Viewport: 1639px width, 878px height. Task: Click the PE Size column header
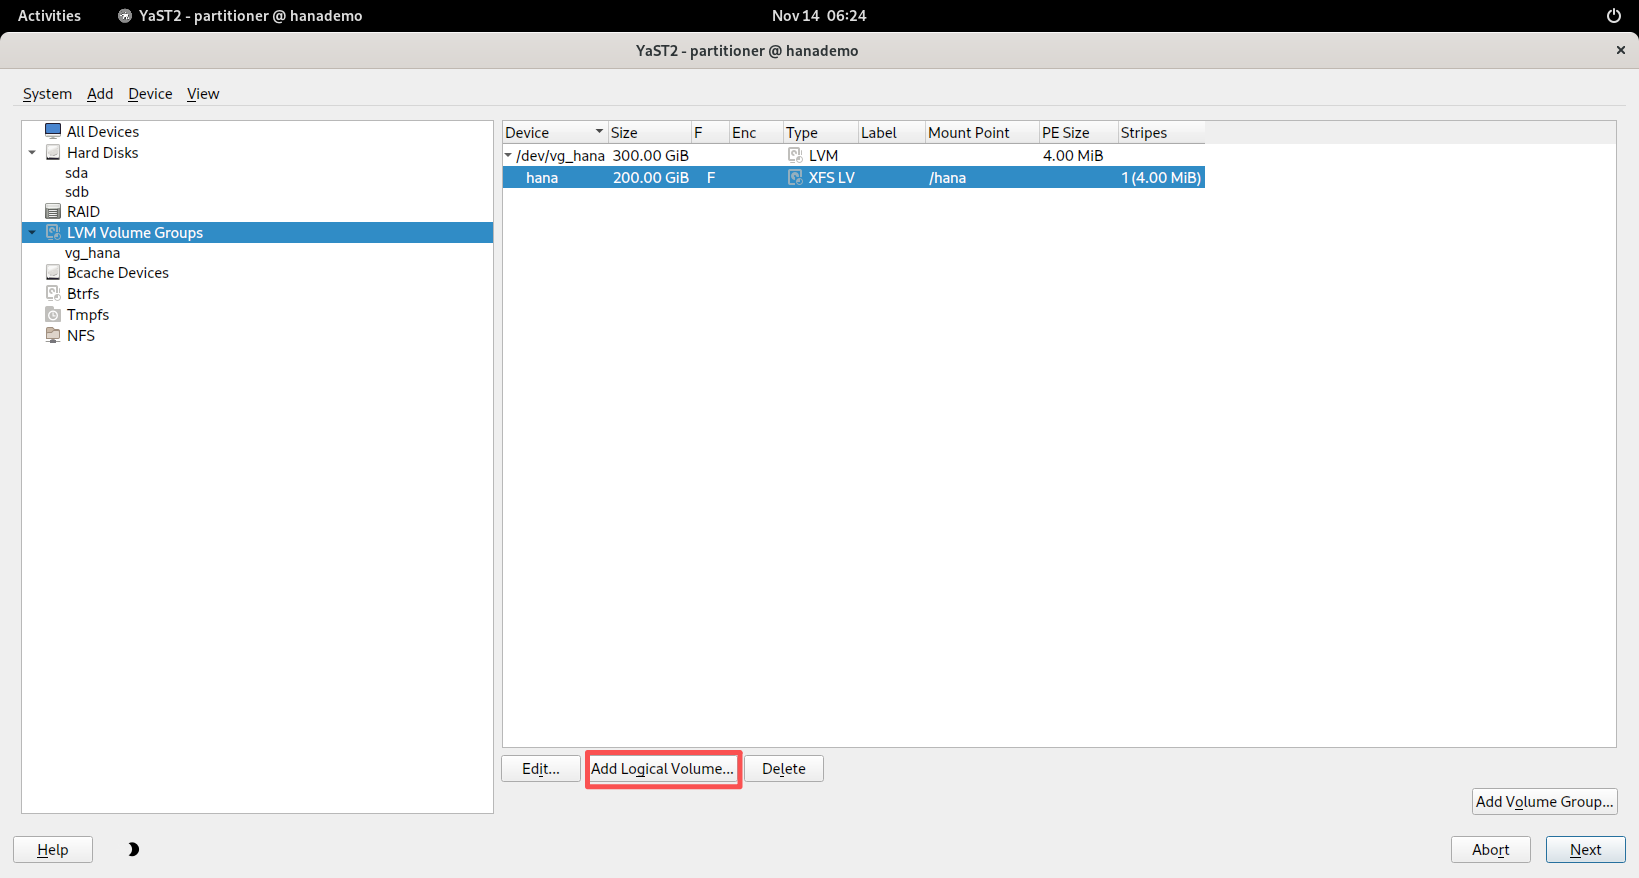(x=1078, y=132)
